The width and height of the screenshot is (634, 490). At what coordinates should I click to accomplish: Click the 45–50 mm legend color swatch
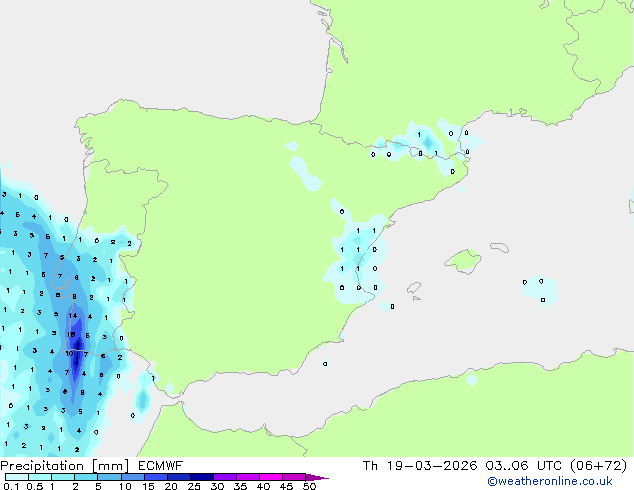294,477
